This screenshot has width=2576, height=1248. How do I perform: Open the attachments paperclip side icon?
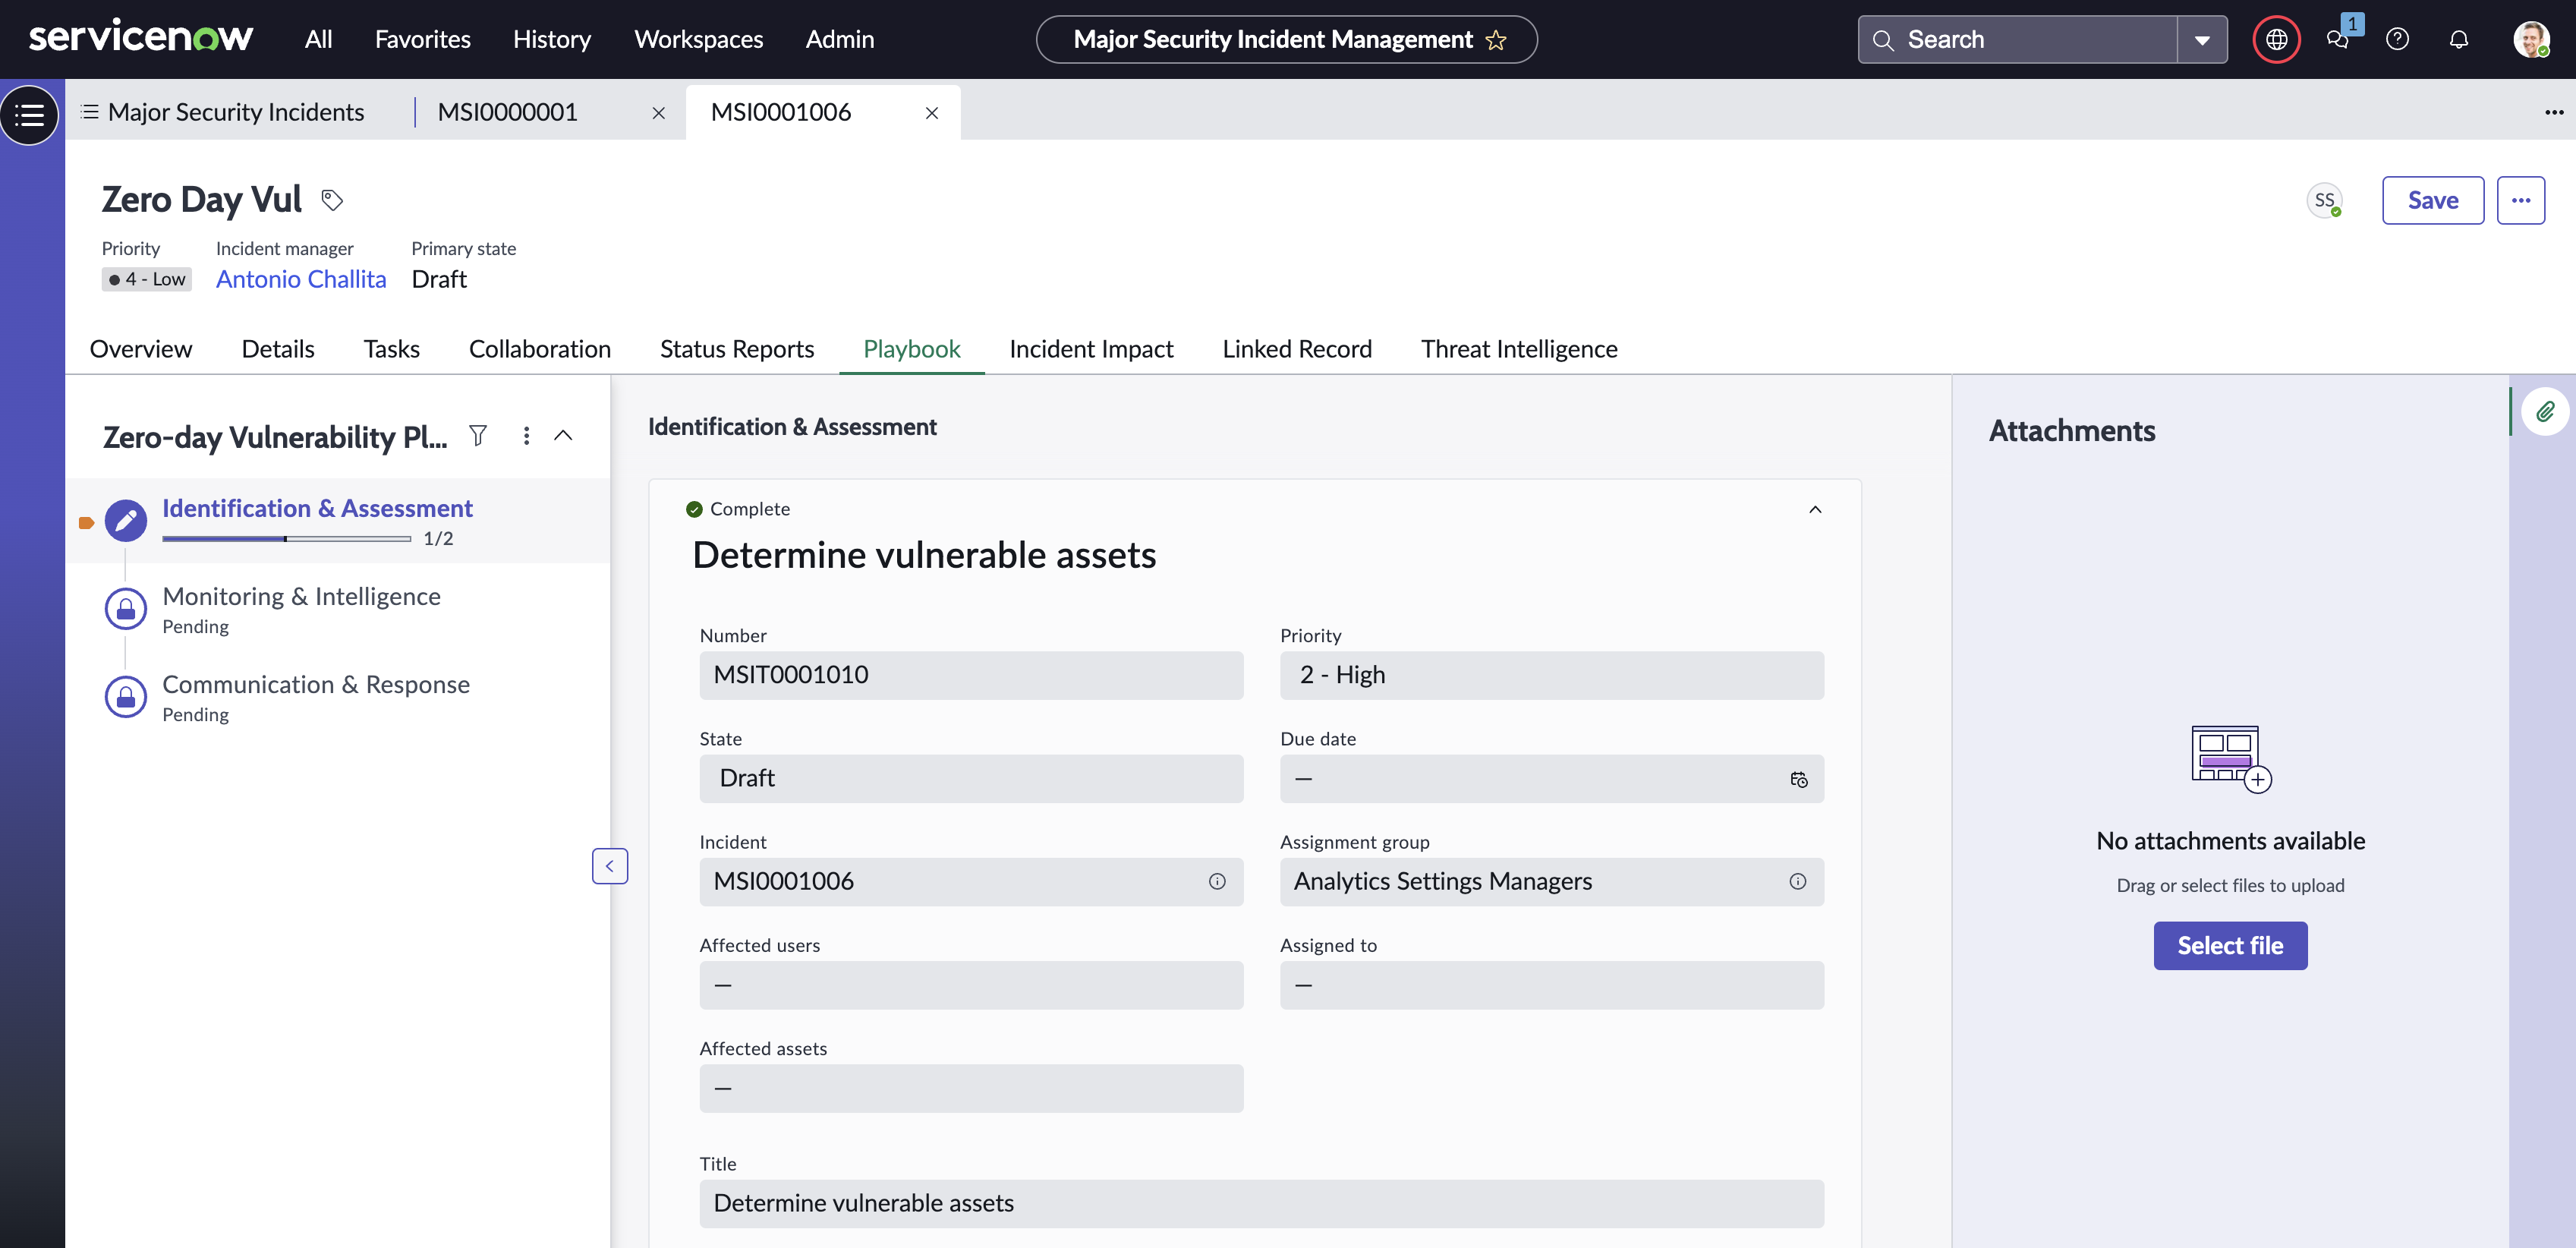pyautogui.click(x=2545, y=411)
